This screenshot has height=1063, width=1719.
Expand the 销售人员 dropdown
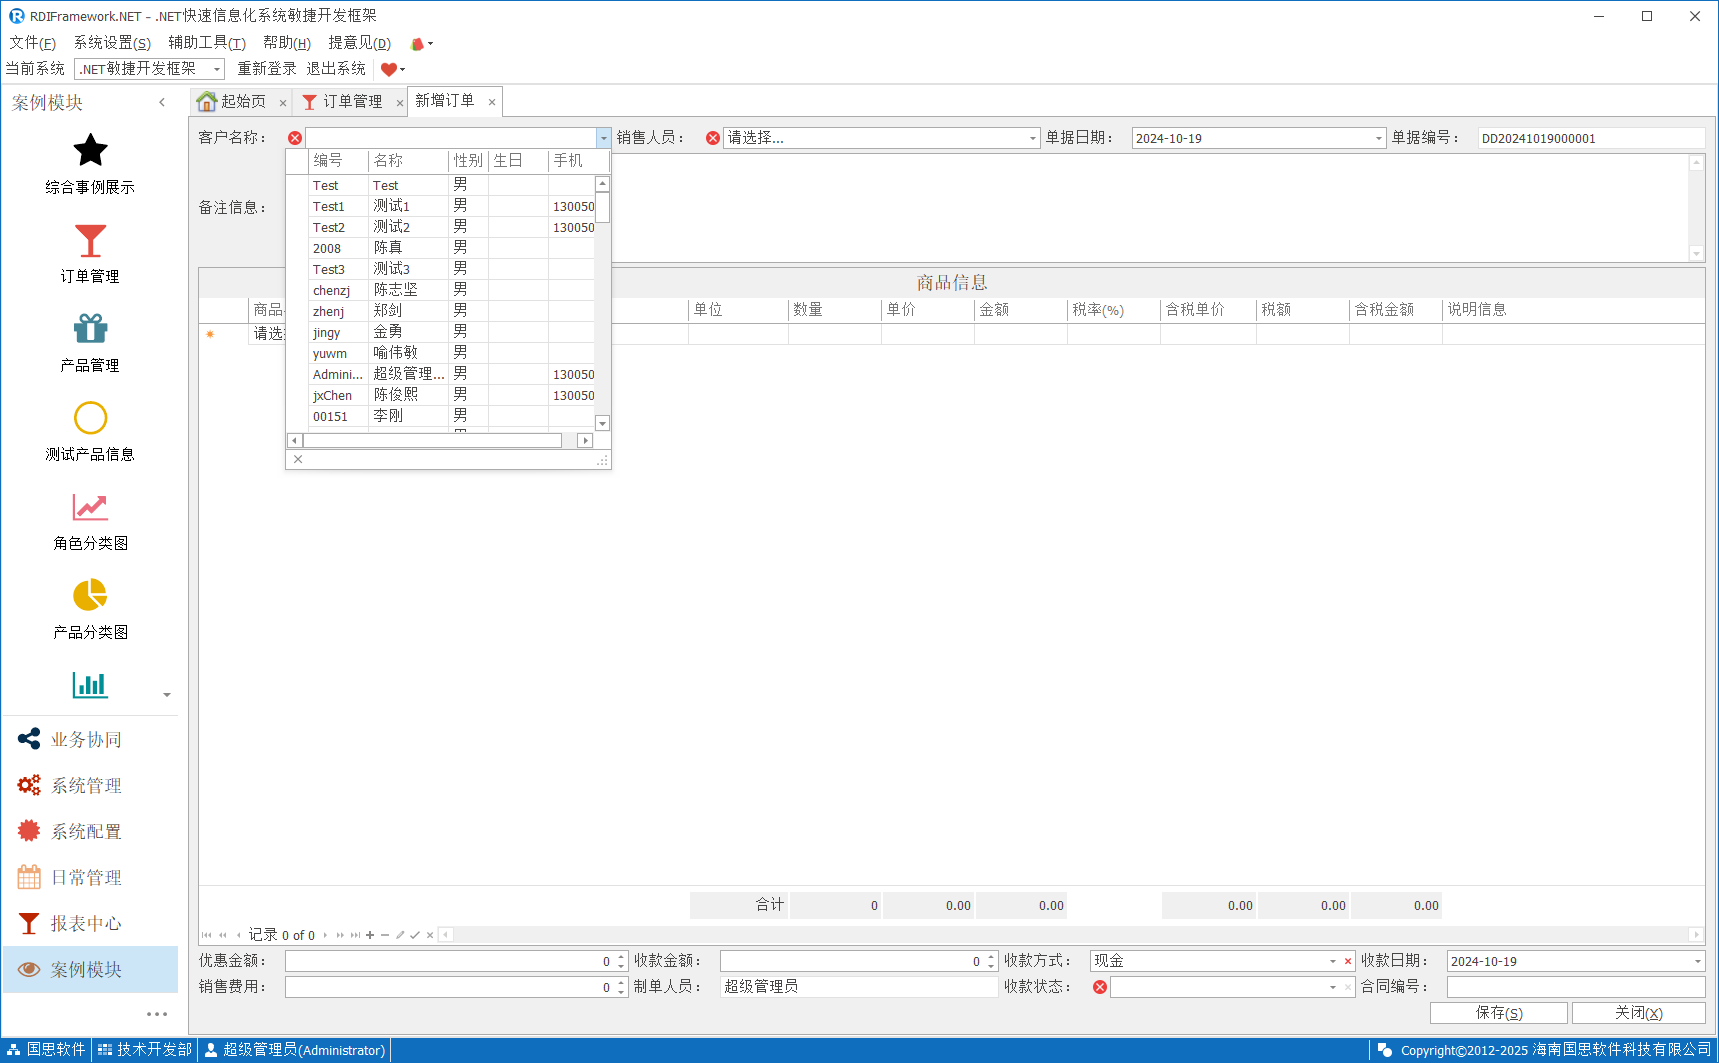coord(1032,138)
